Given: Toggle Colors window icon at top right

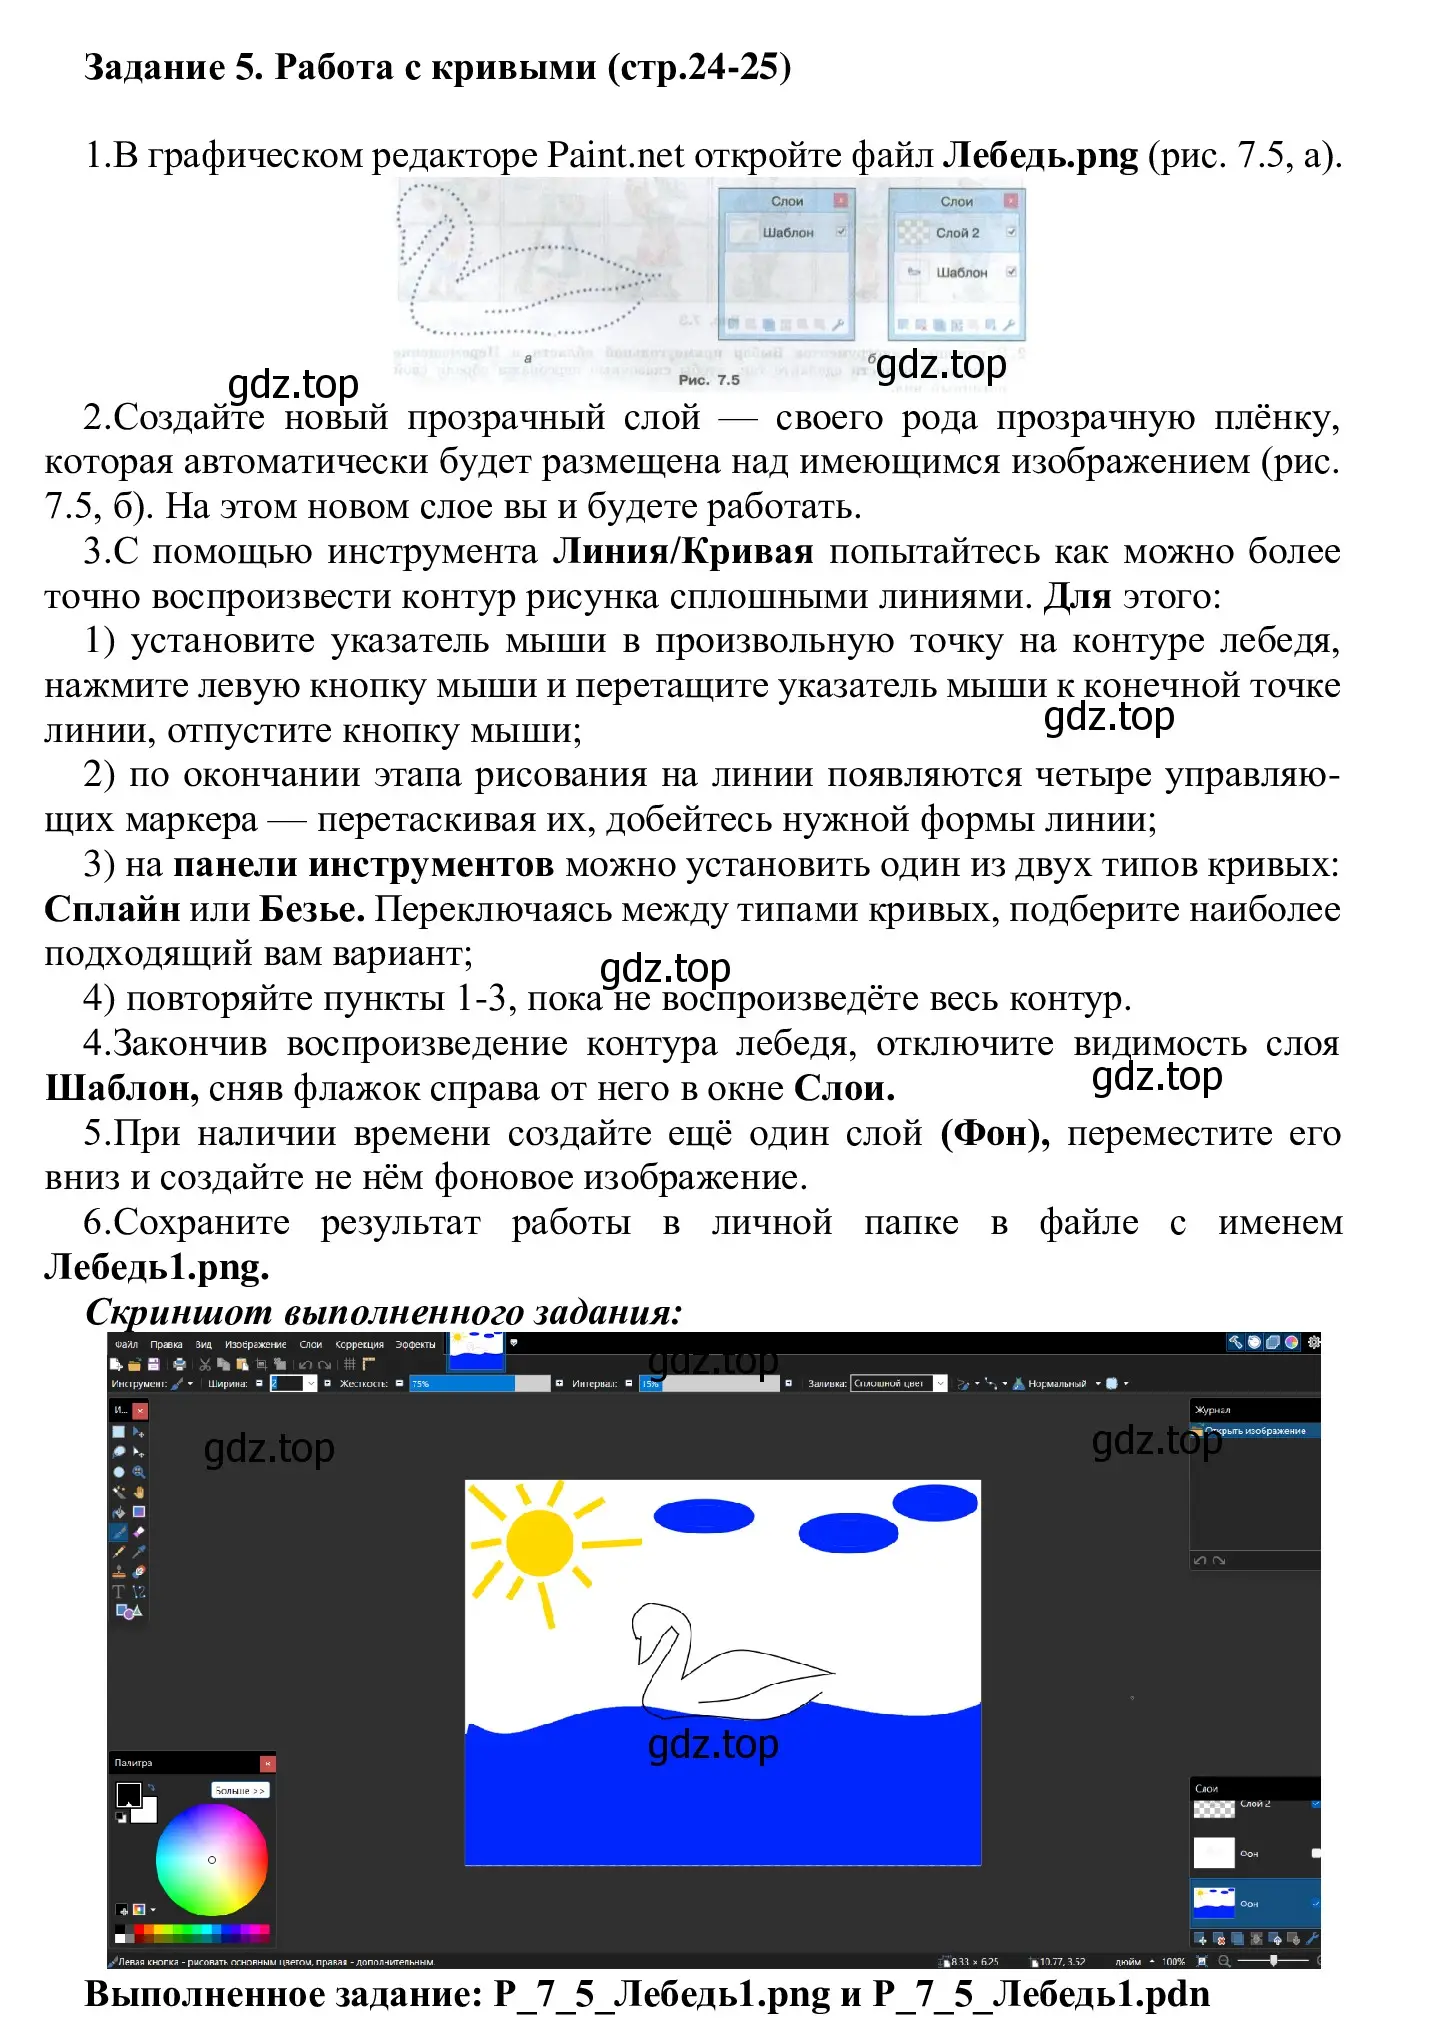Looking at the screenshot, I should (x=1292, y=1342).
